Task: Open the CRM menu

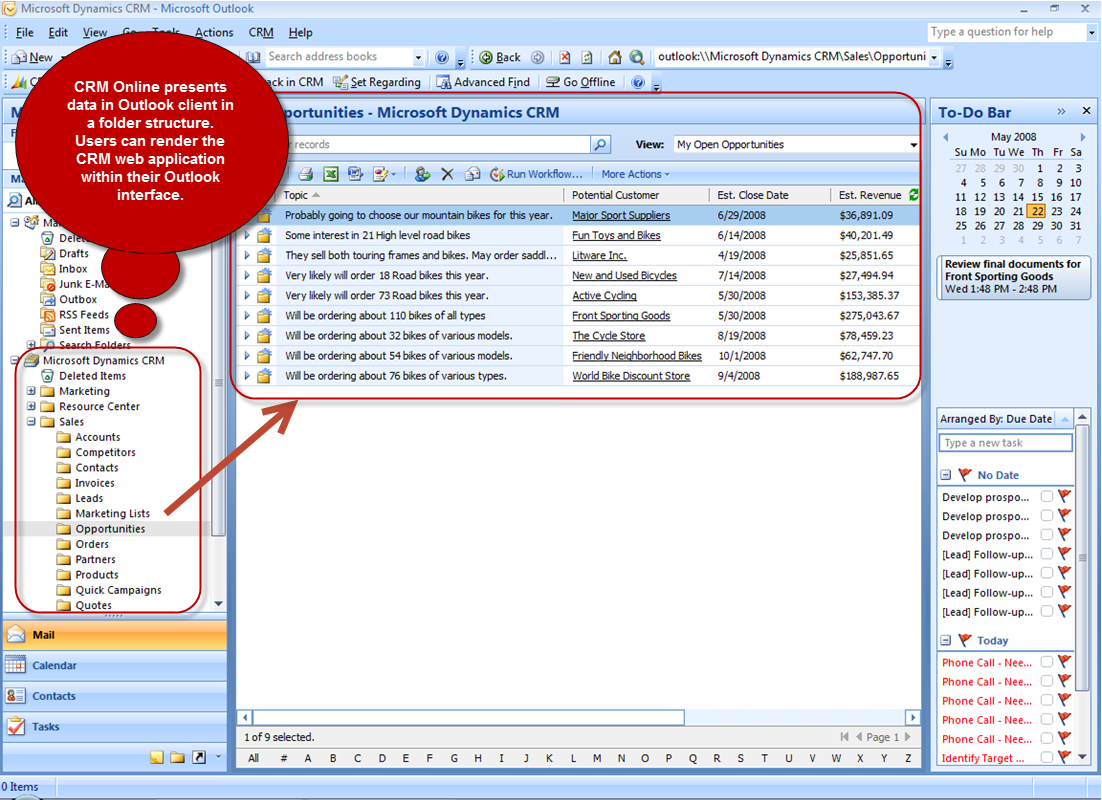Action: [261, 32]
